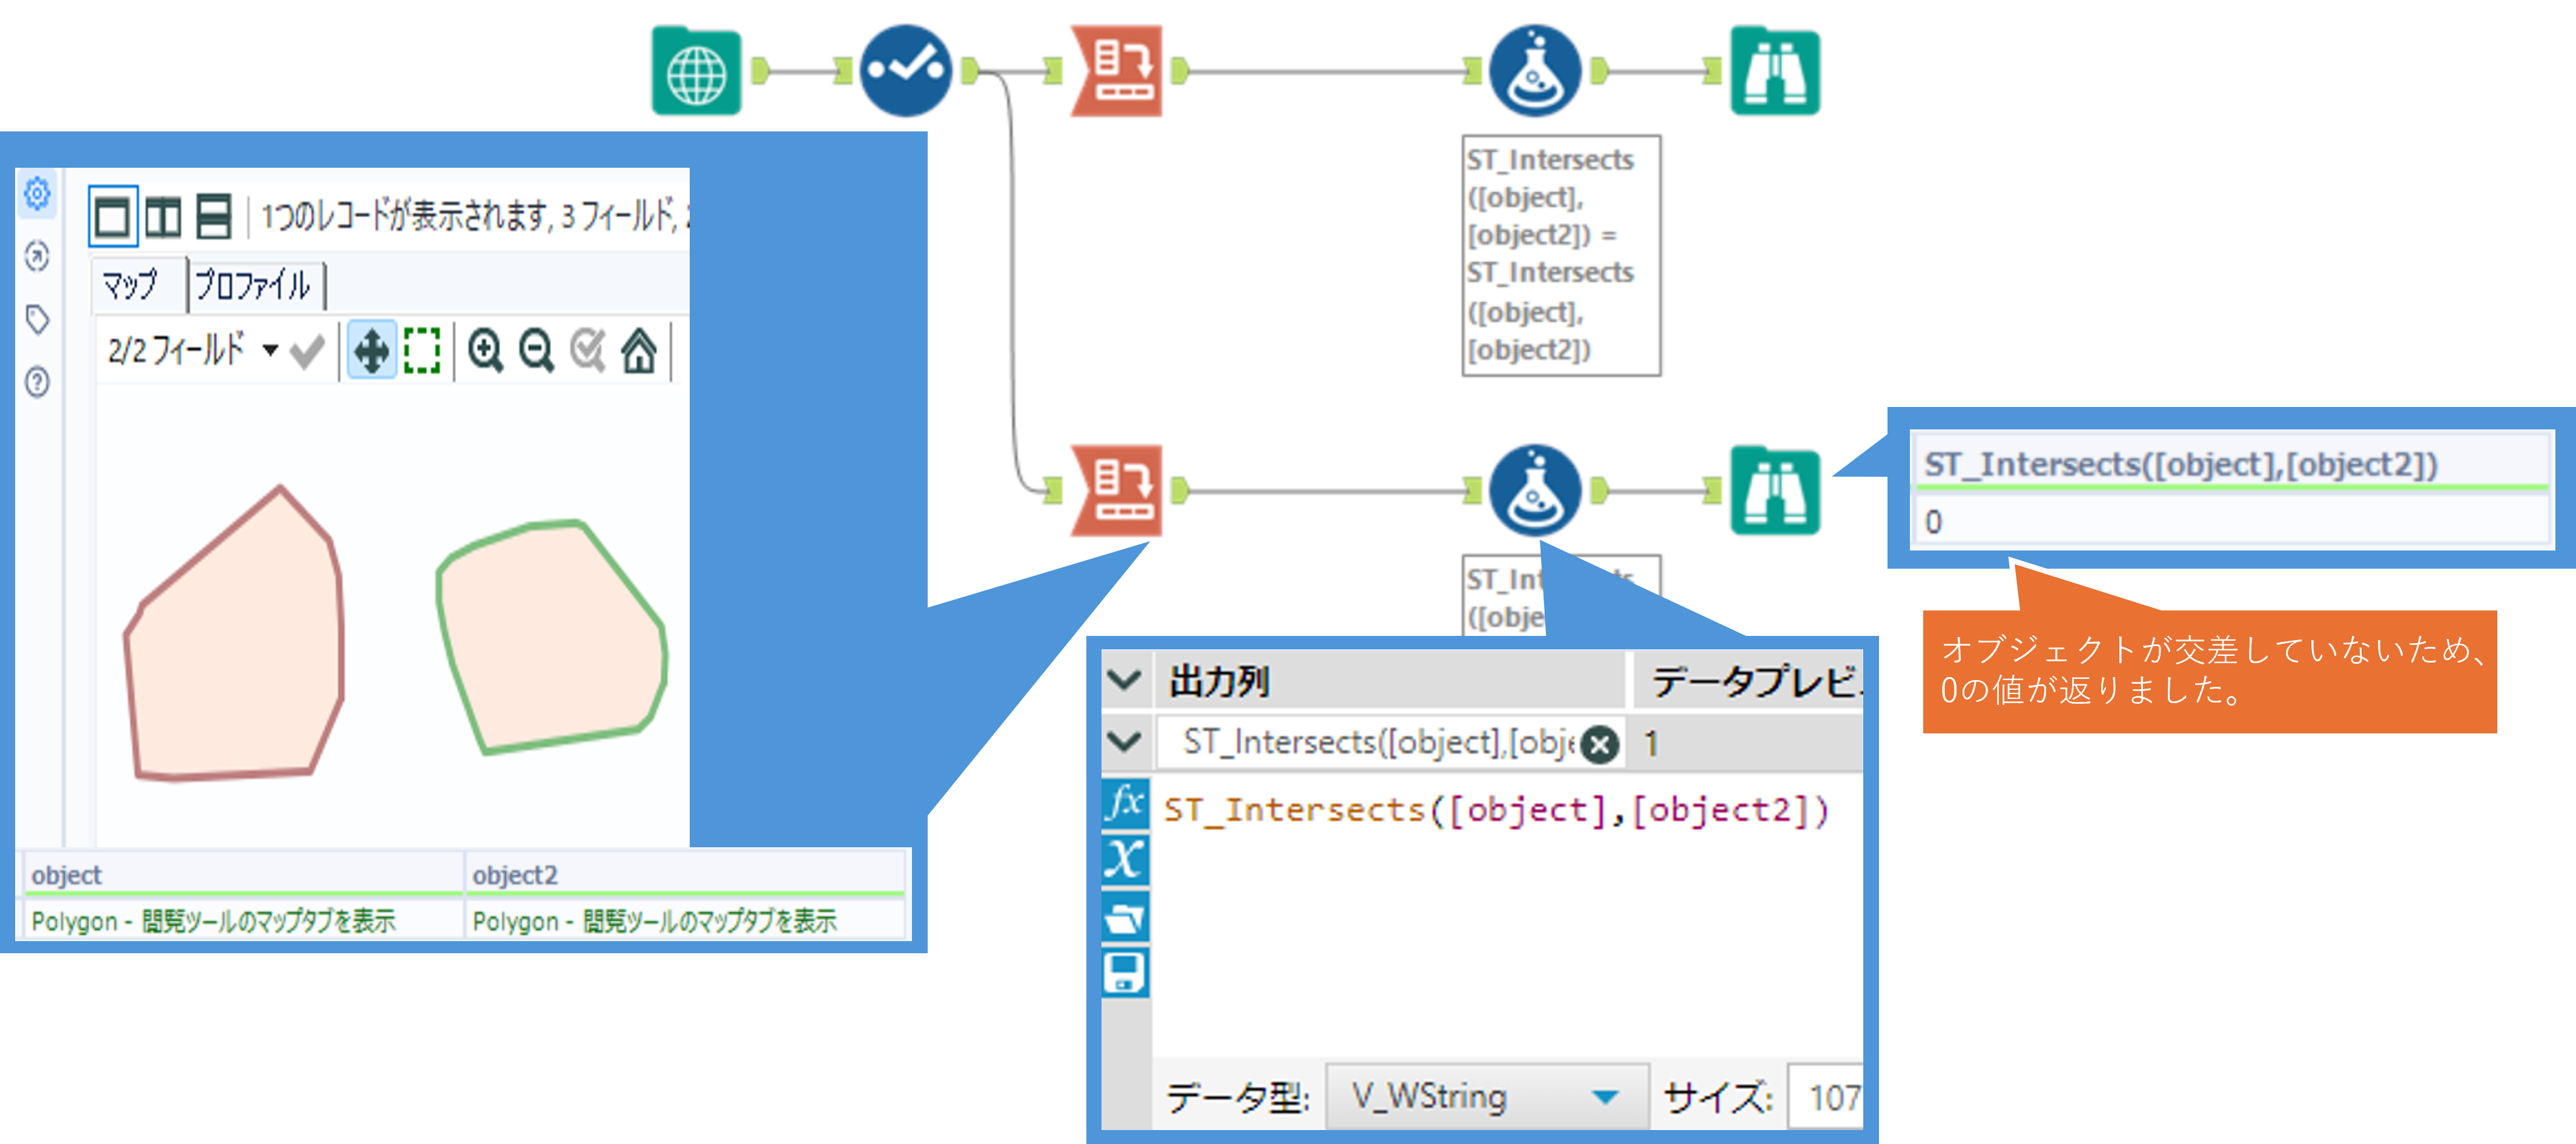This screenshot has height=1144, width=2576.
Task: Select the upper Formula tool flask icon
Action: pyautogui.click(x=1535, y=72)
